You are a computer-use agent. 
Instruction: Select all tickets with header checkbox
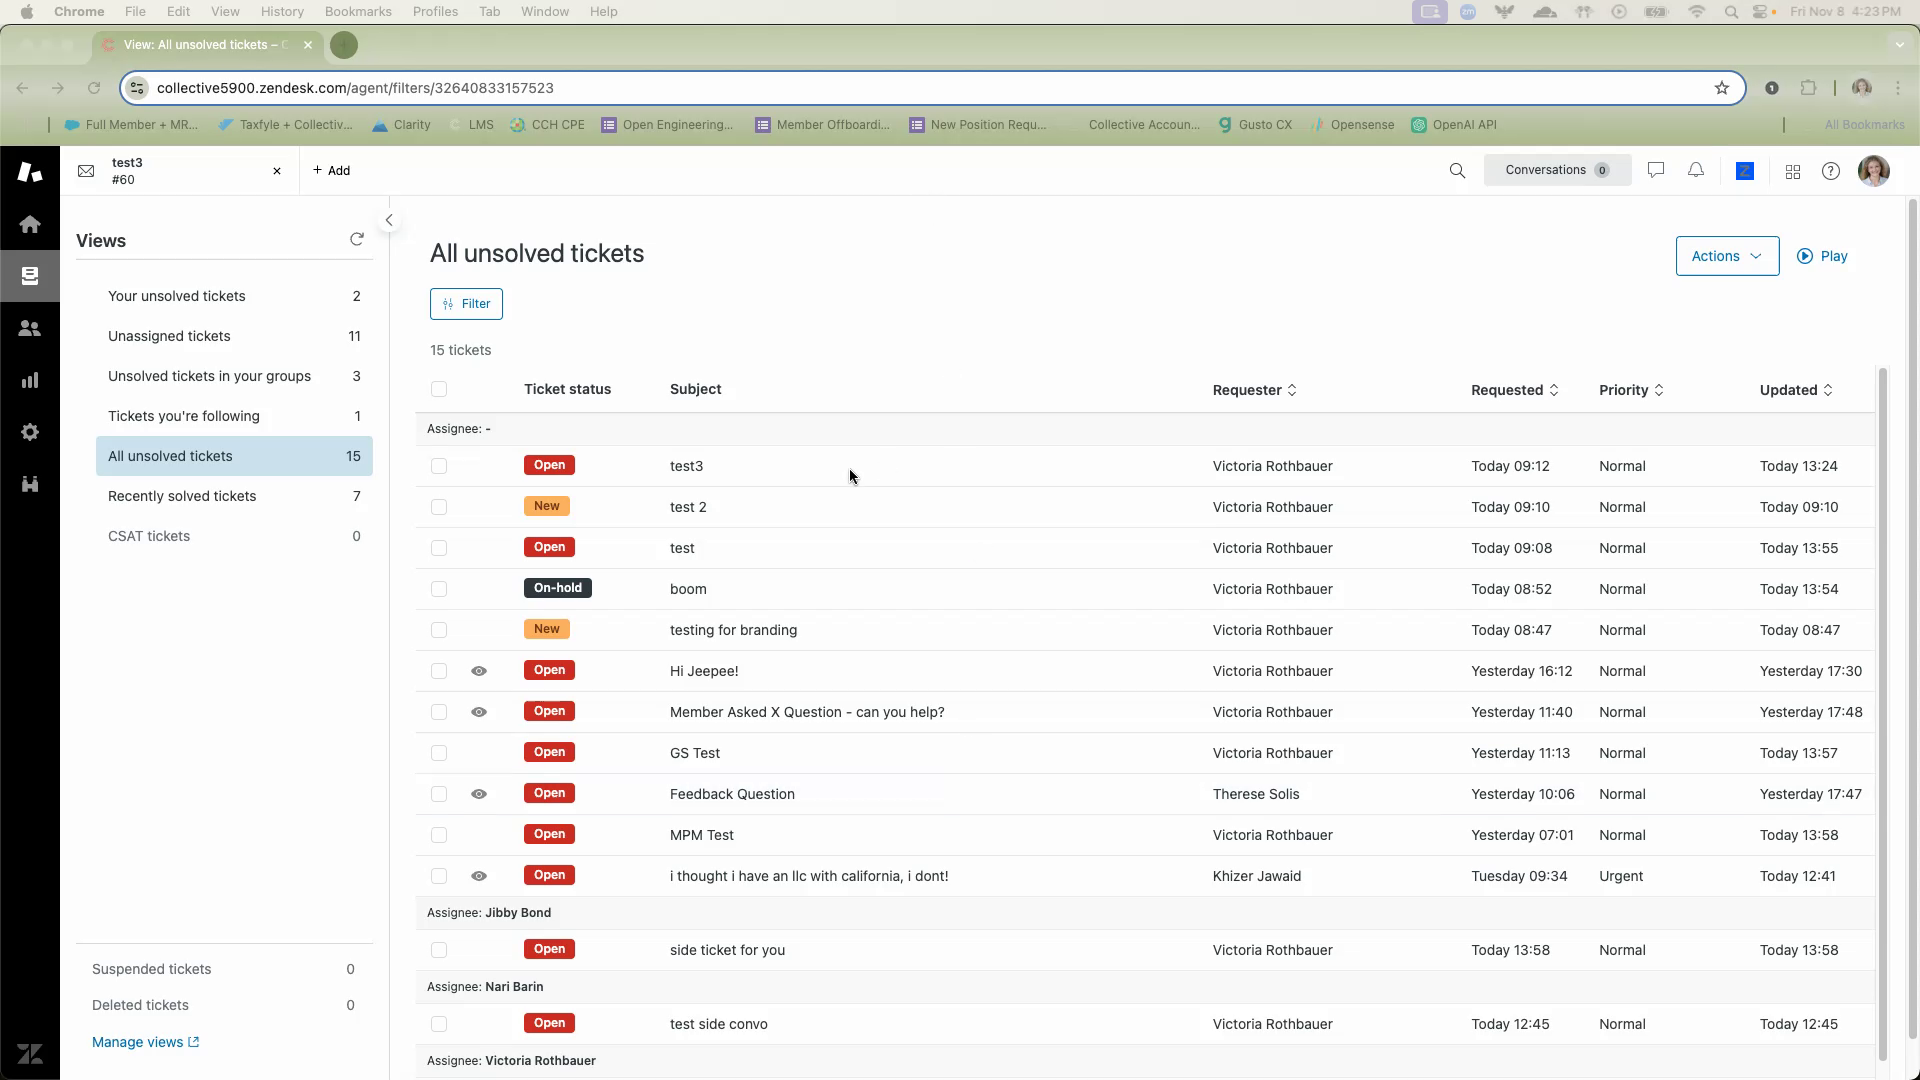point(439,389)
